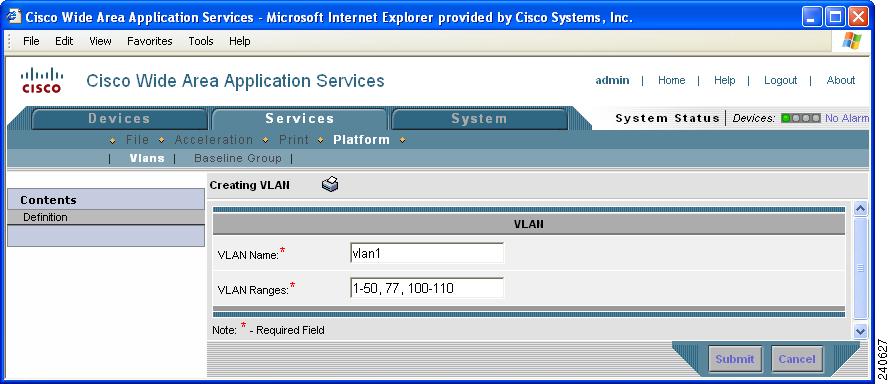This screenshot has height=384, width=890.
Task: Click the Note Required Field text
Action: click(268, 329)
